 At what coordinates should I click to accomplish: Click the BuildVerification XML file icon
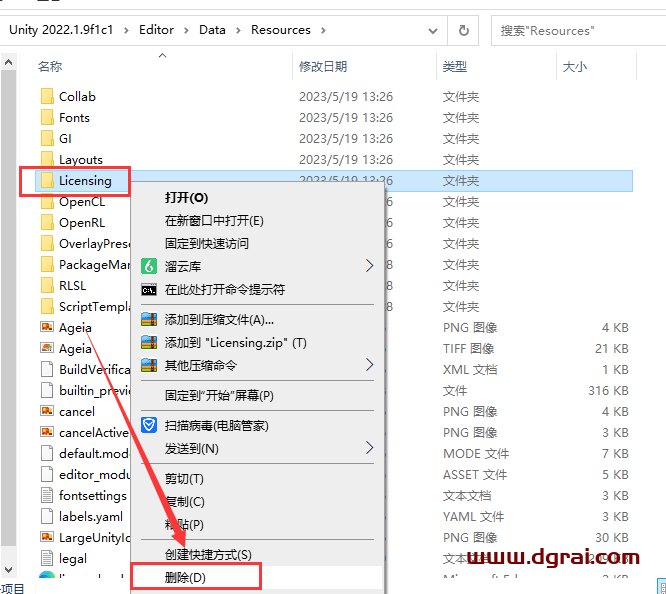tap(47, 369)
